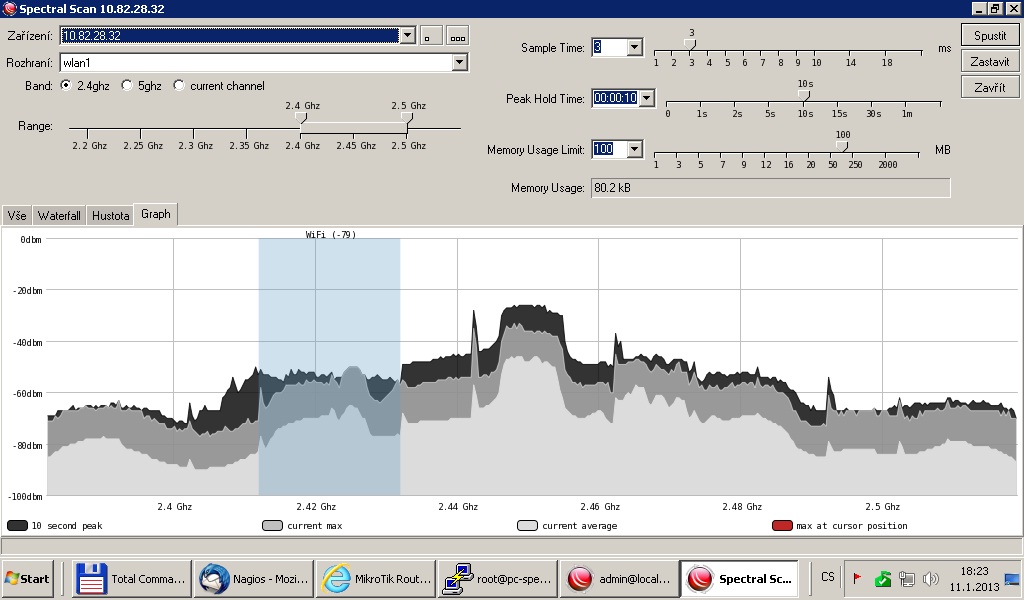
Task: Click the Zavřít button
Action: coord(990,87)
